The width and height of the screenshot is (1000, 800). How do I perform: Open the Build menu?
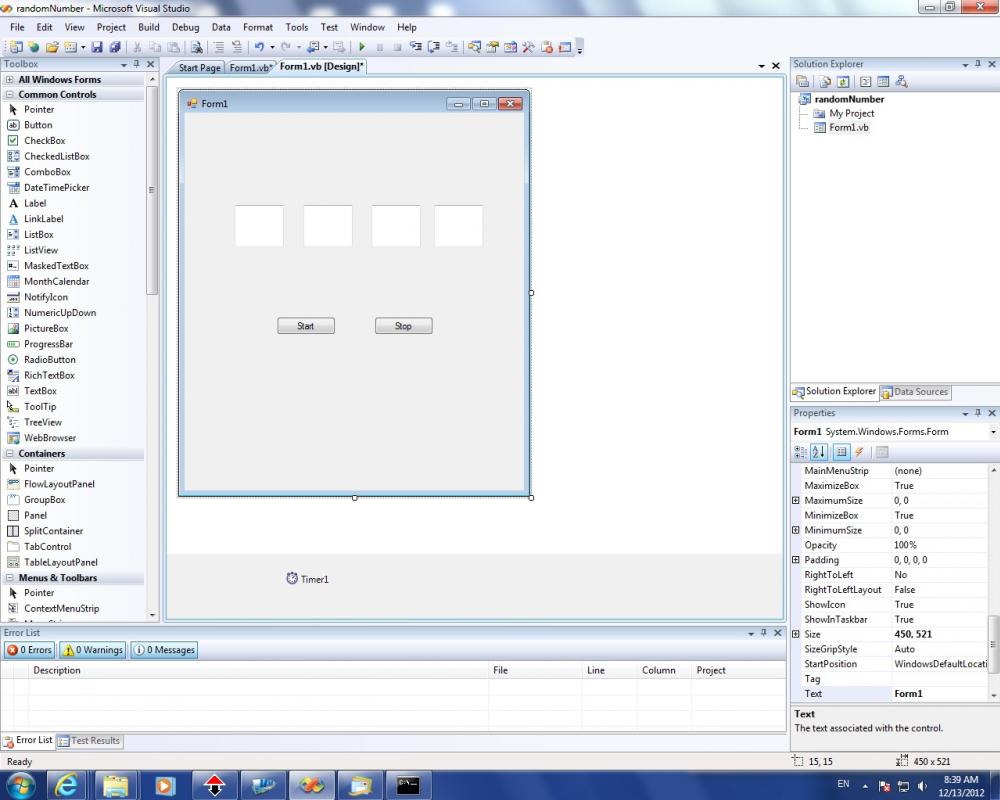tap(149, 27)
